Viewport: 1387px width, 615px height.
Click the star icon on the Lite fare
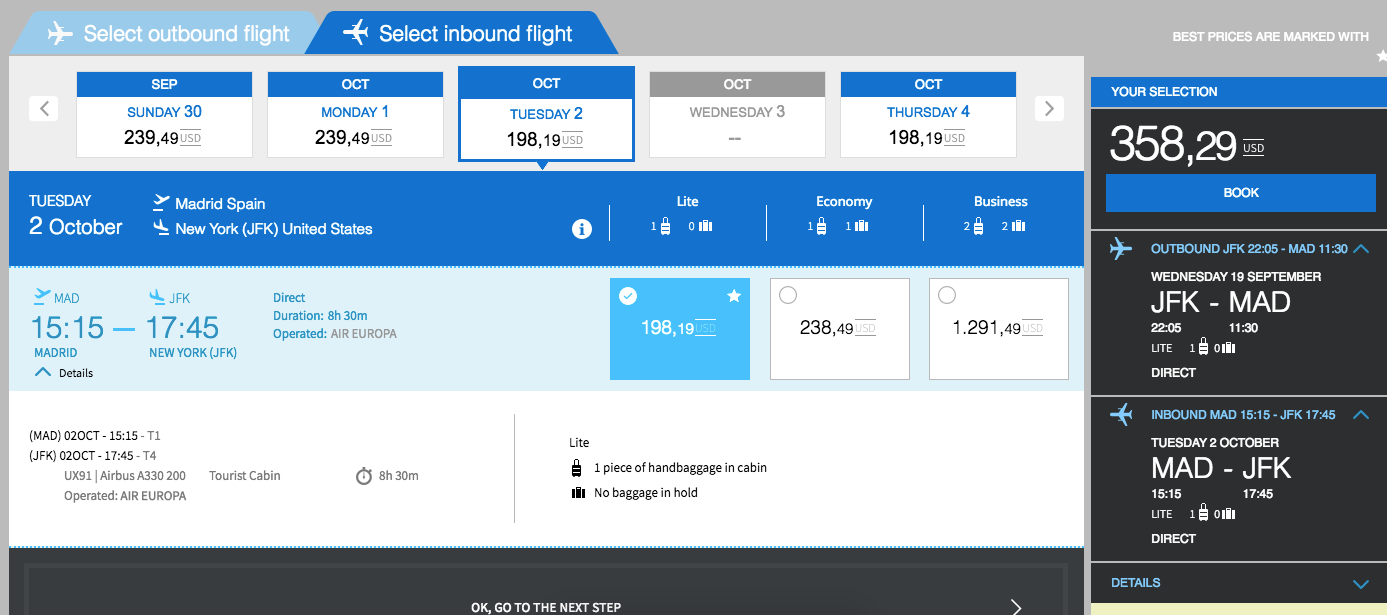[x=734, y=296]
